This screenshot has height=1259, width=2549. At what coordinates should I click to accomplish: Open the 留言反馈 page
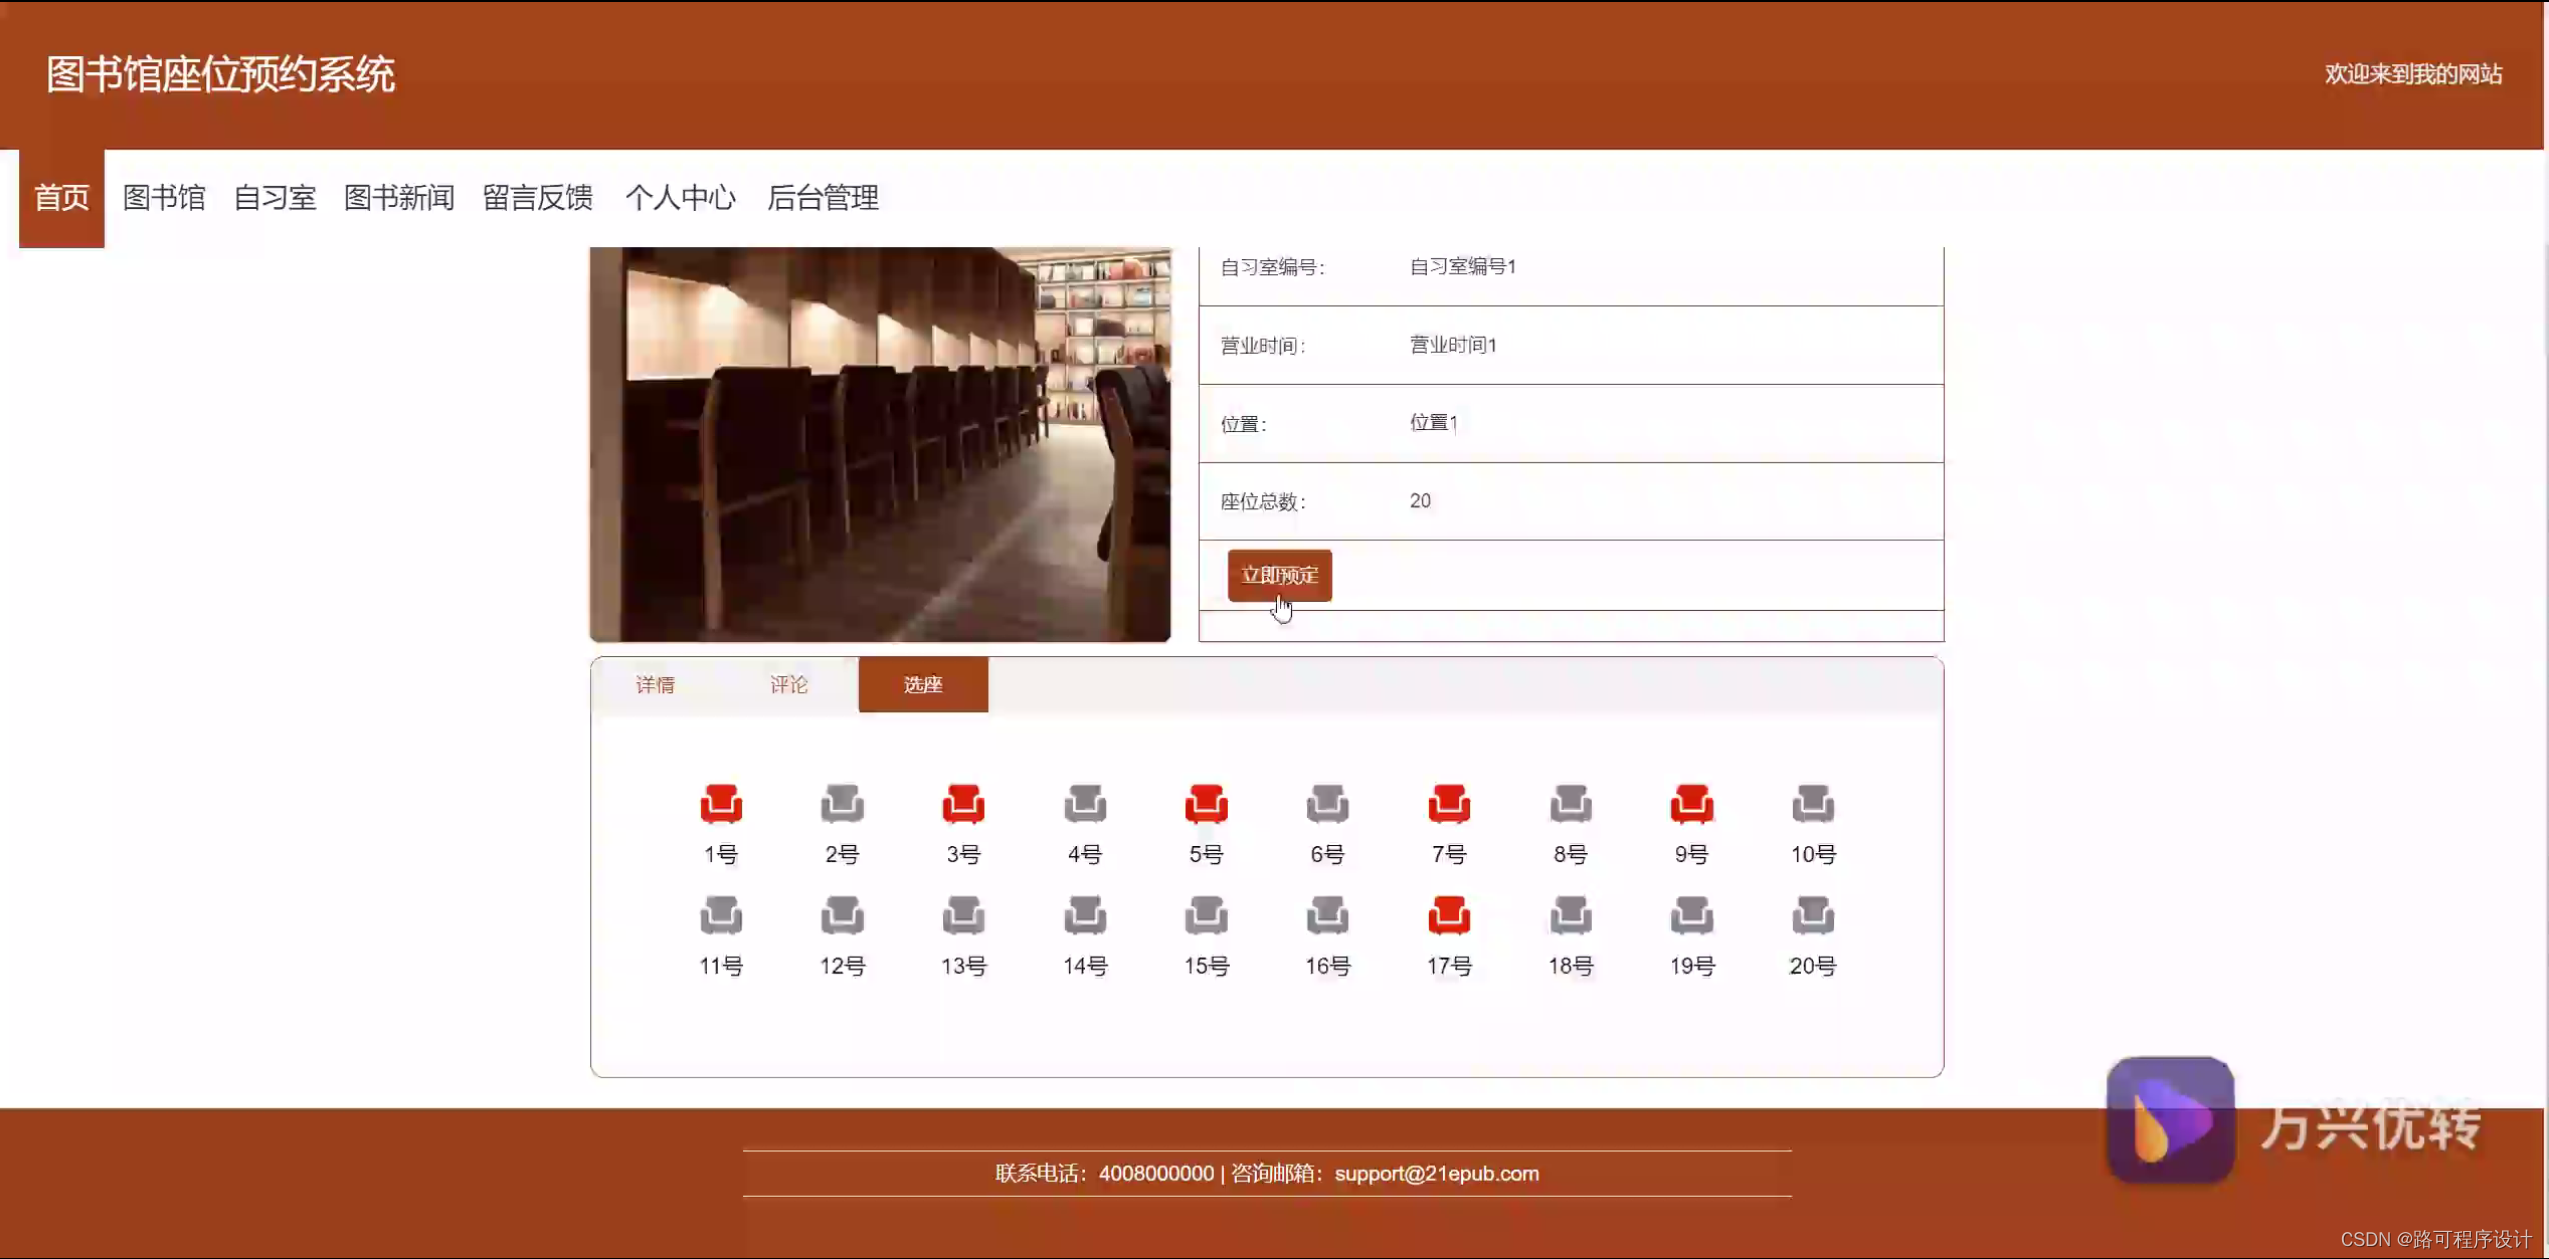tap(538, 198)
